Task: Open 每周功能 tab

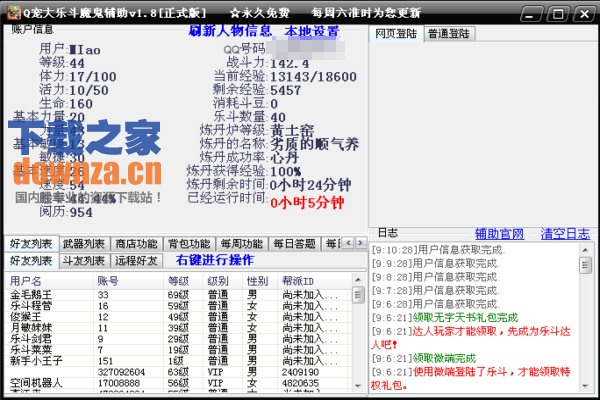Action: tap(241, 243)
